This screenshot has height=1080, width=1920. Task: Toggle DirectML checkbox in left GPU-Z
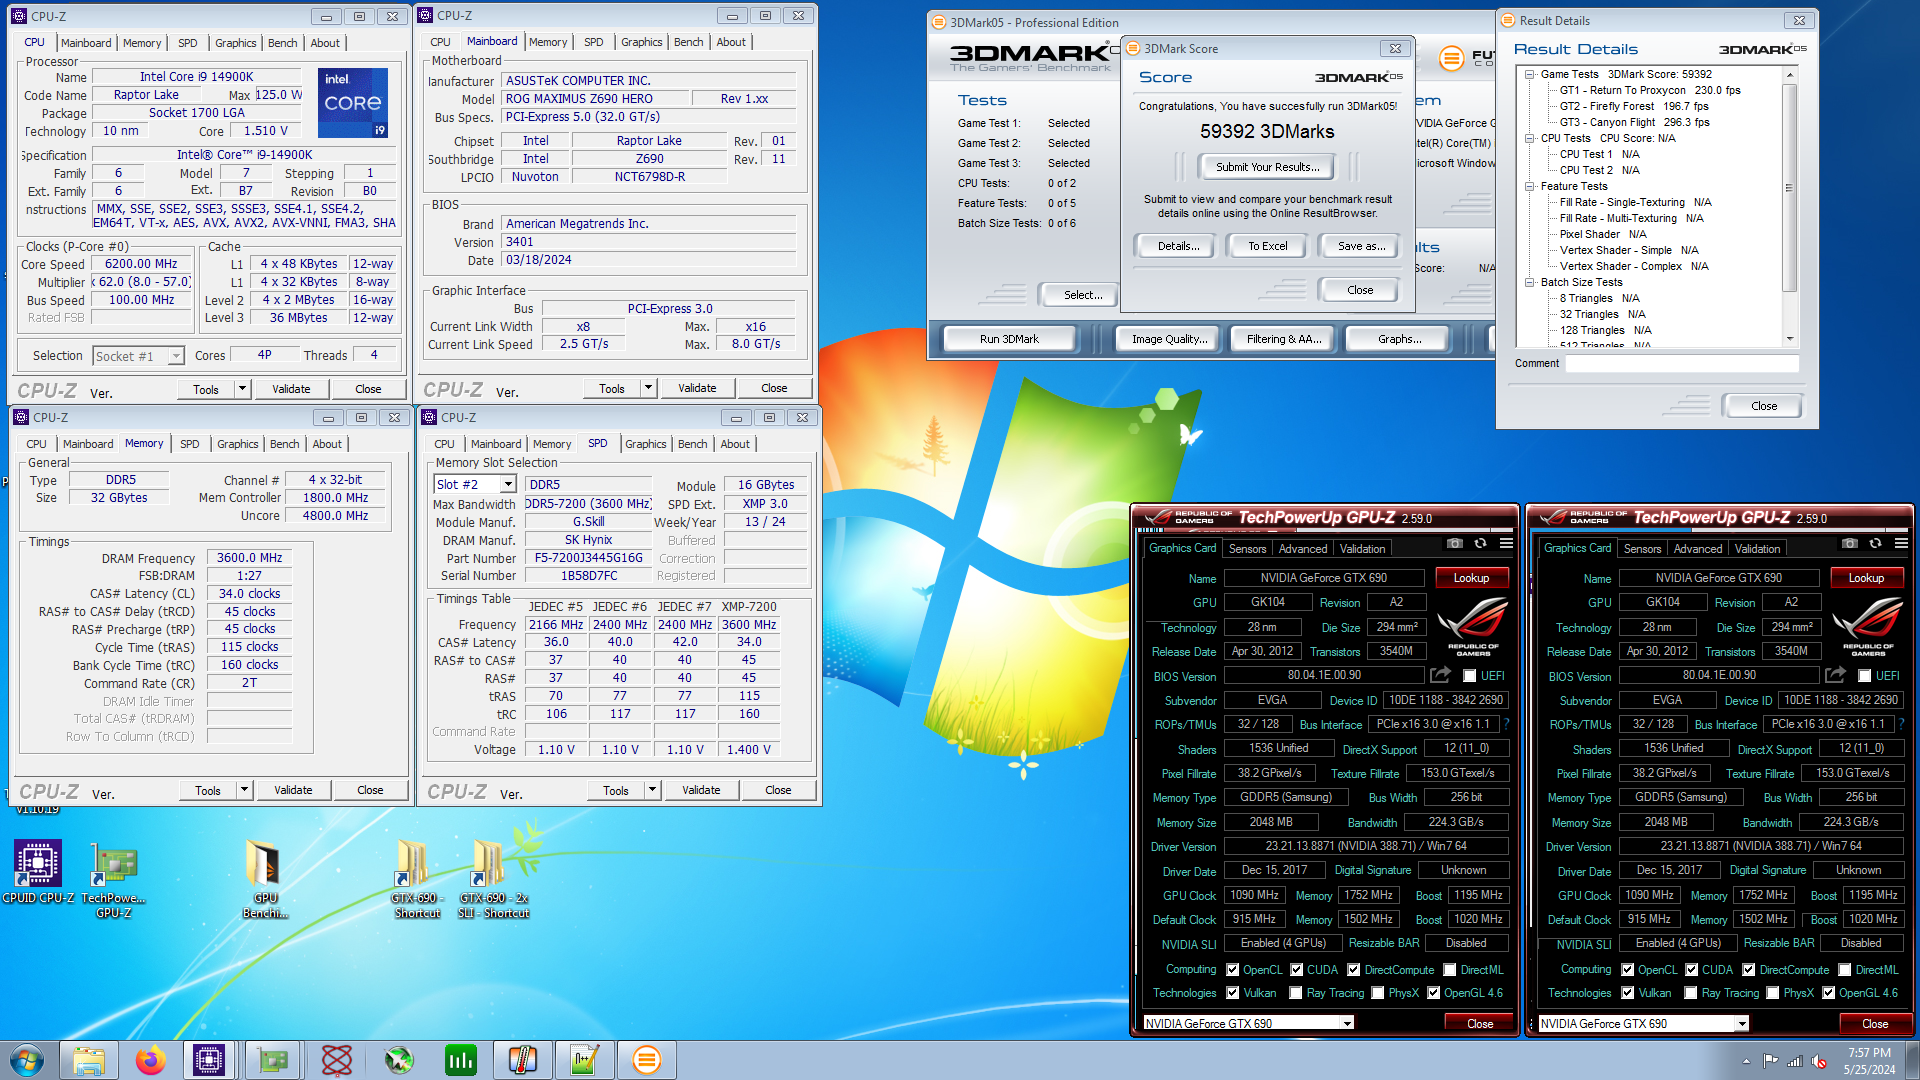pos(1449,970)
